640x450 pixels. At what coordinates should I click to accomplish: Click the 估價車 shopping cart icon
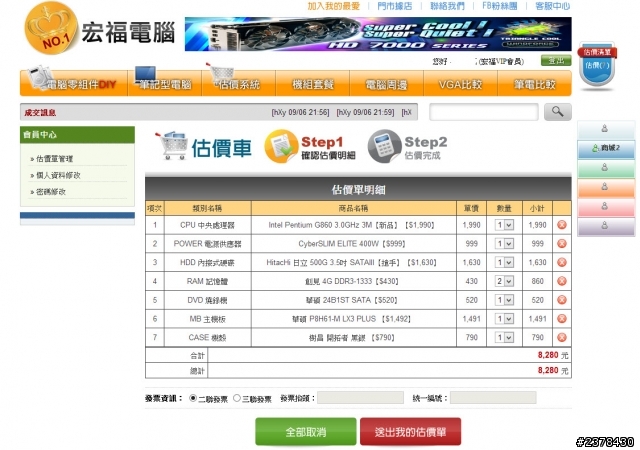171,145
